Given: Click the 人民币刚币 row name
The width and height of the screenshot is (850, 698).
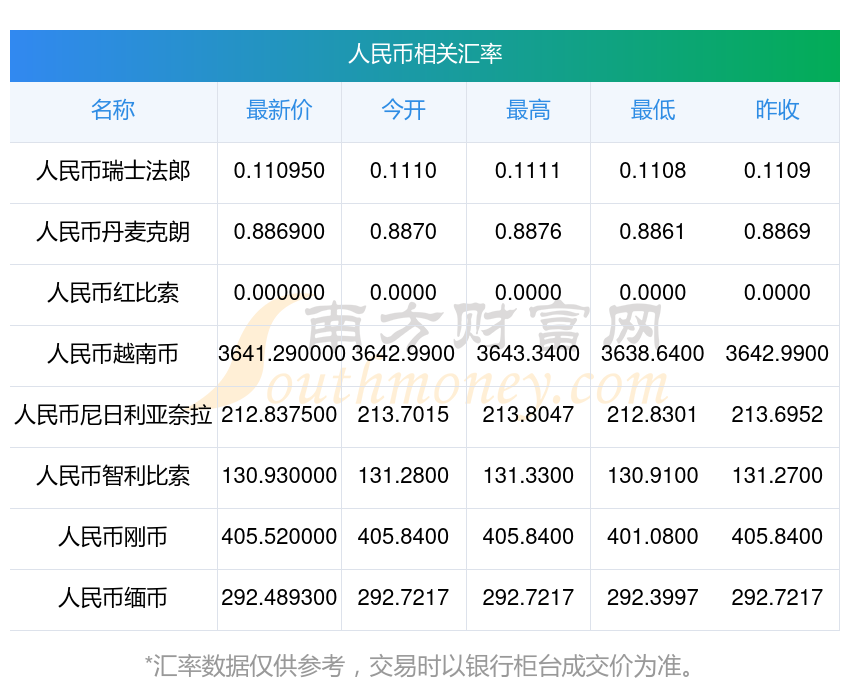Looking at the screenshot, I should click(x=113, y=538).
